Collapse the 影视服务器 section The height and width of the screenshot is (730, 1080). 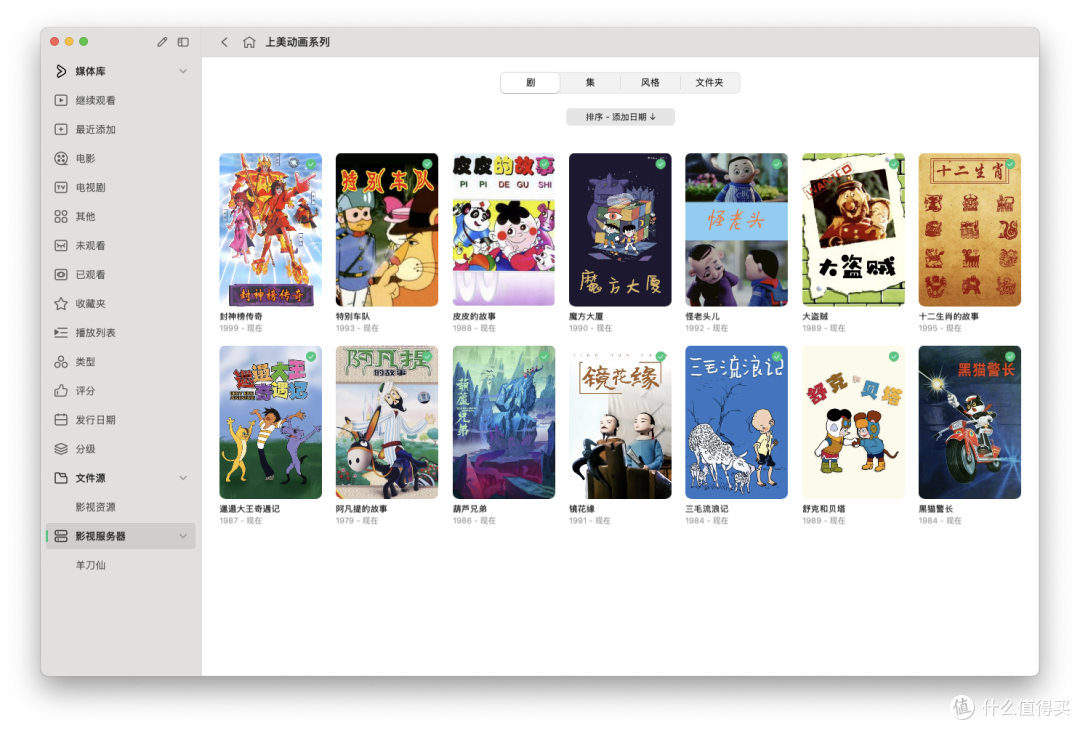pos(183,536)
